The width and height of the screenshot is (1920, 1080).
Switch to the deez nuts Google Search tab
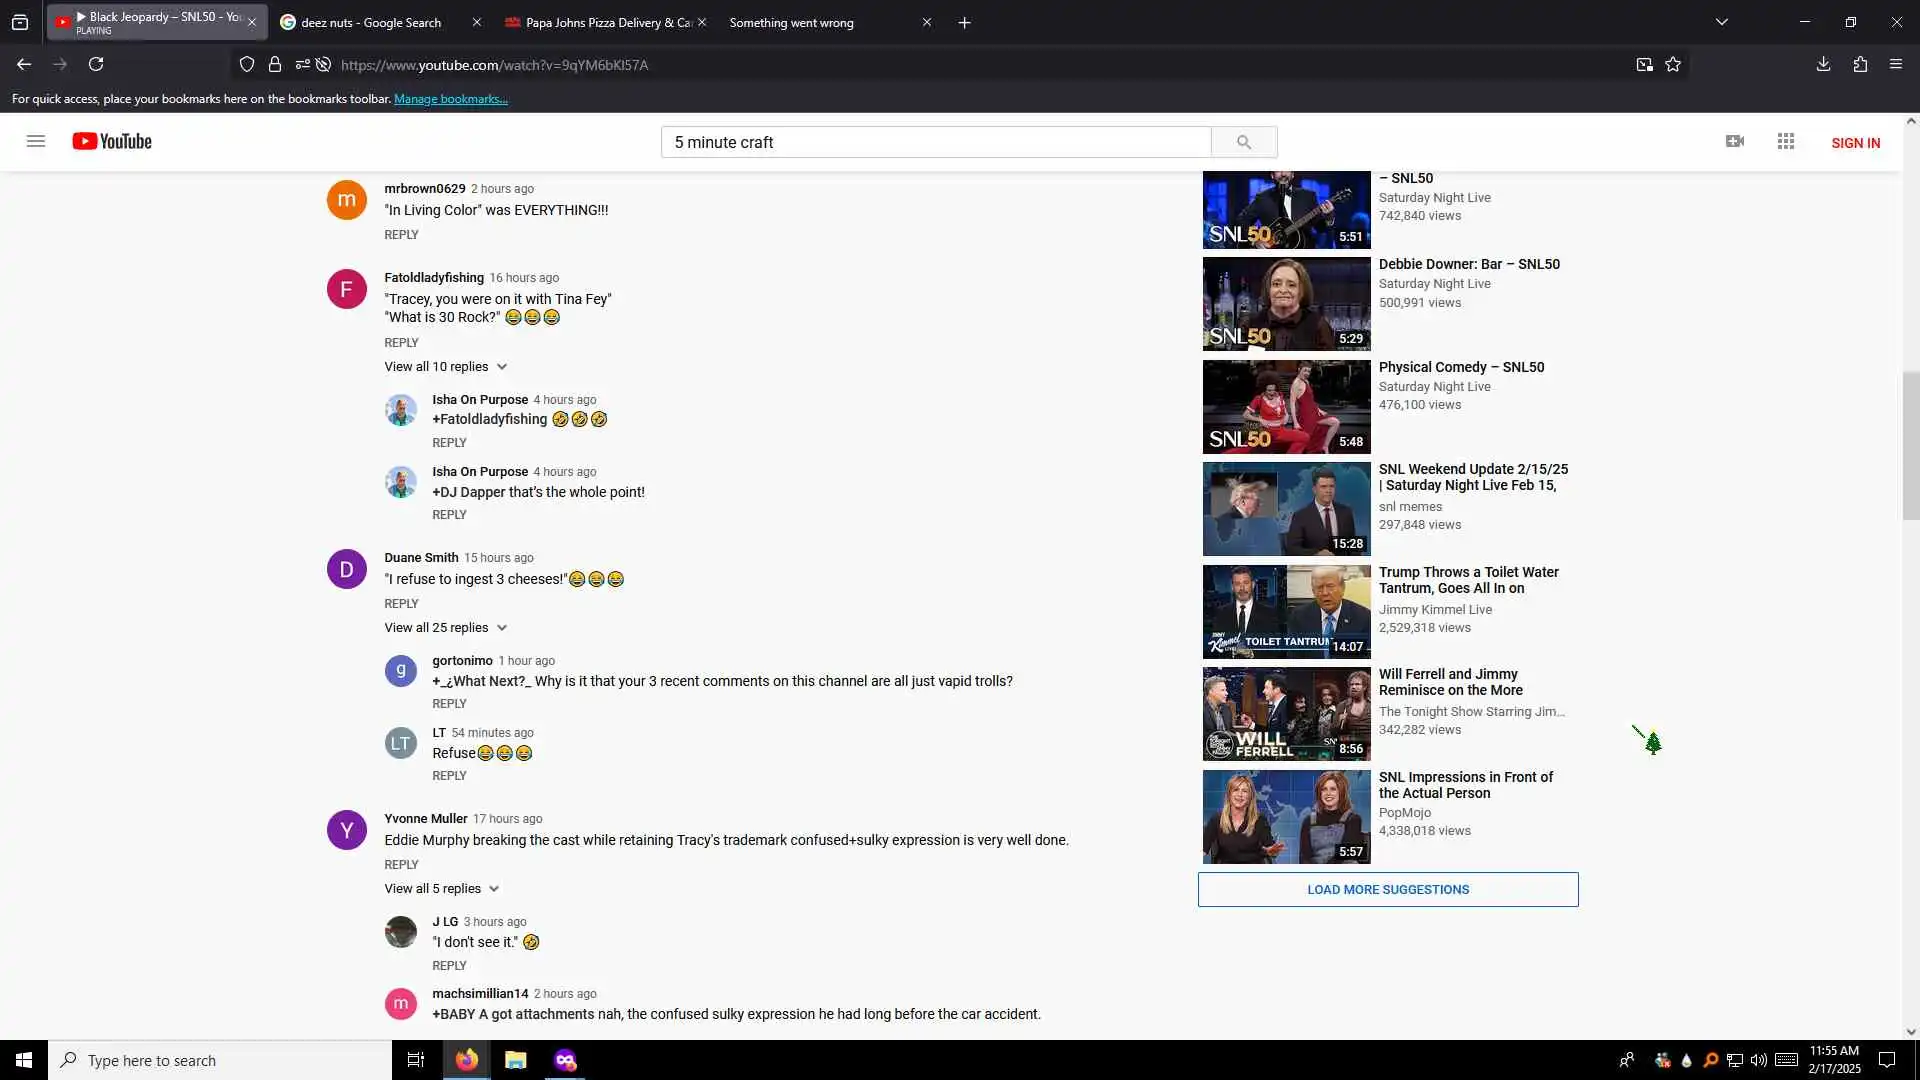(370, 22)
